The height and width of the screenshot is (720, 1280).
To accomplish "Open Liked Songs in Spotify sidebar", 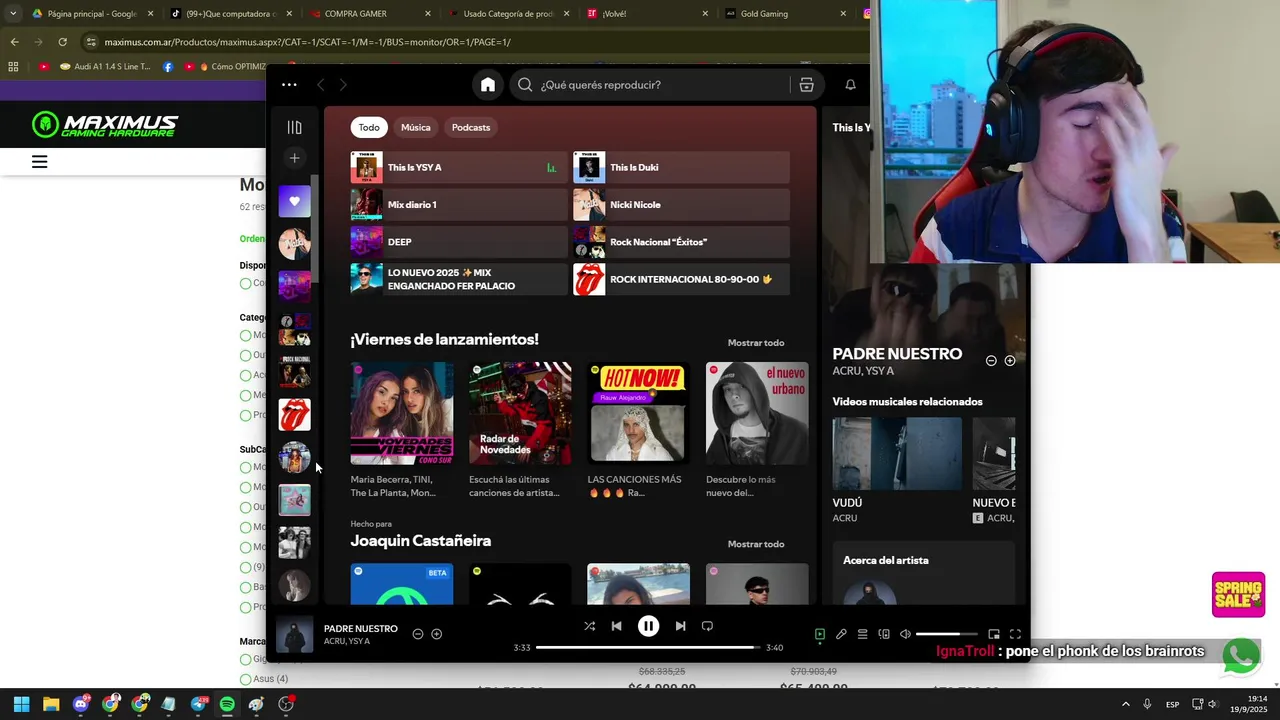I will (294, 201).
